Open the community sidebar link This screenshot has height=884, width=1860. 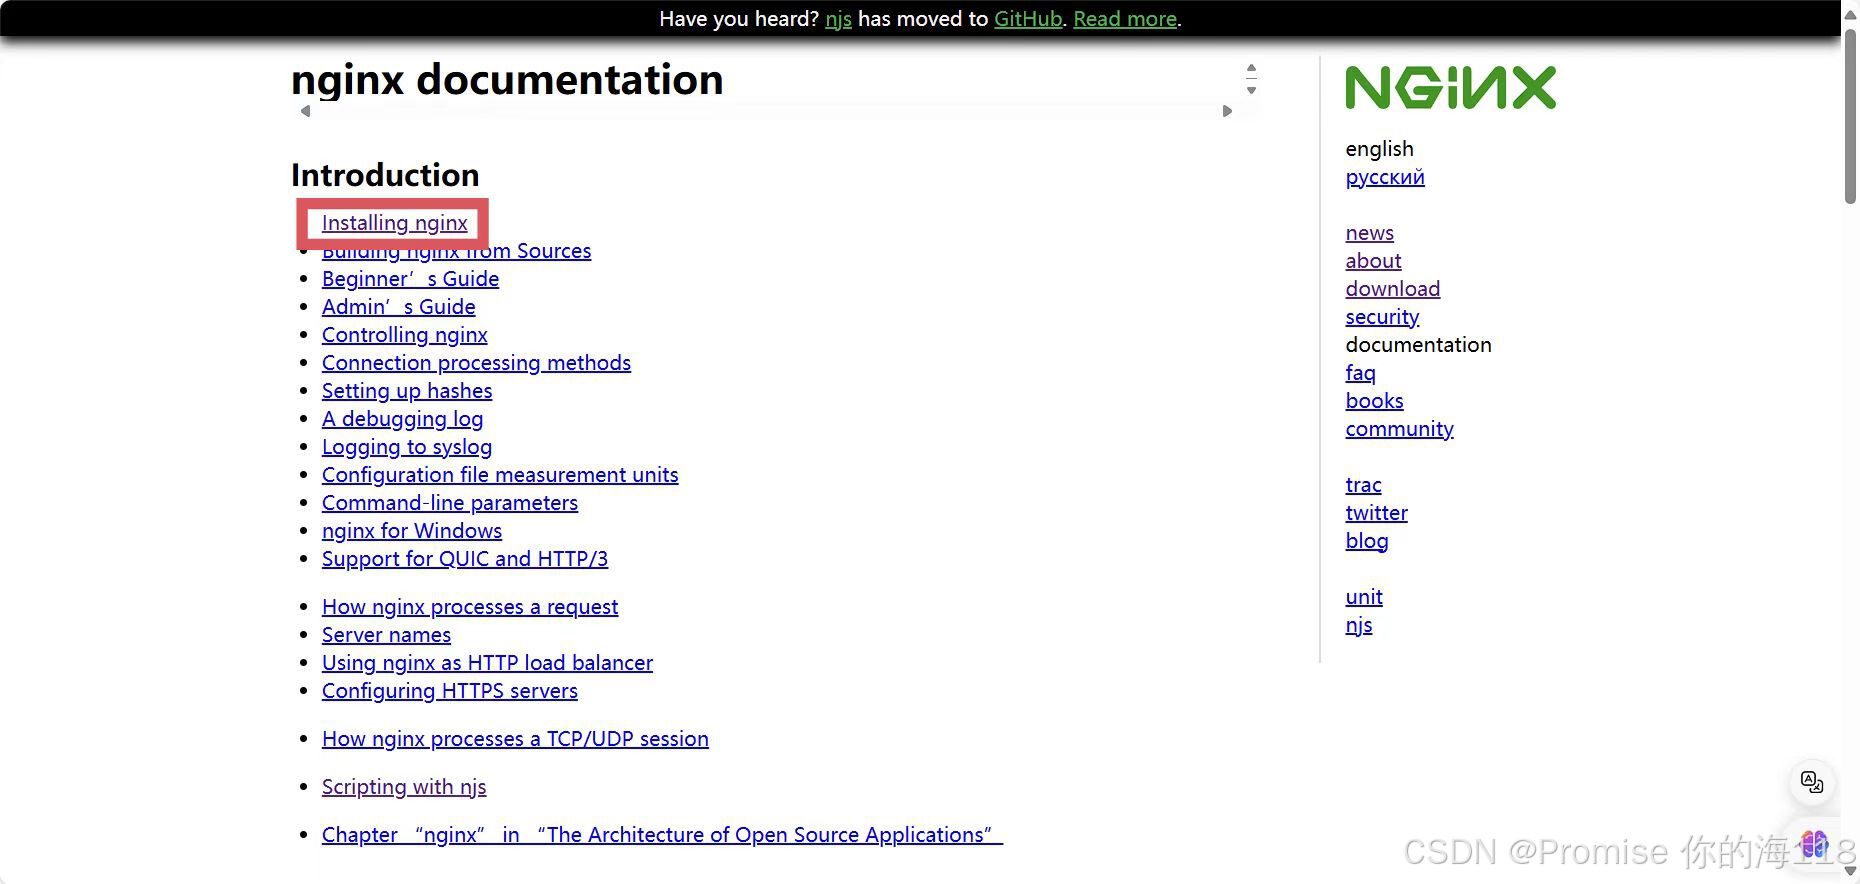pyautogui.click(x=1399, y=429)
